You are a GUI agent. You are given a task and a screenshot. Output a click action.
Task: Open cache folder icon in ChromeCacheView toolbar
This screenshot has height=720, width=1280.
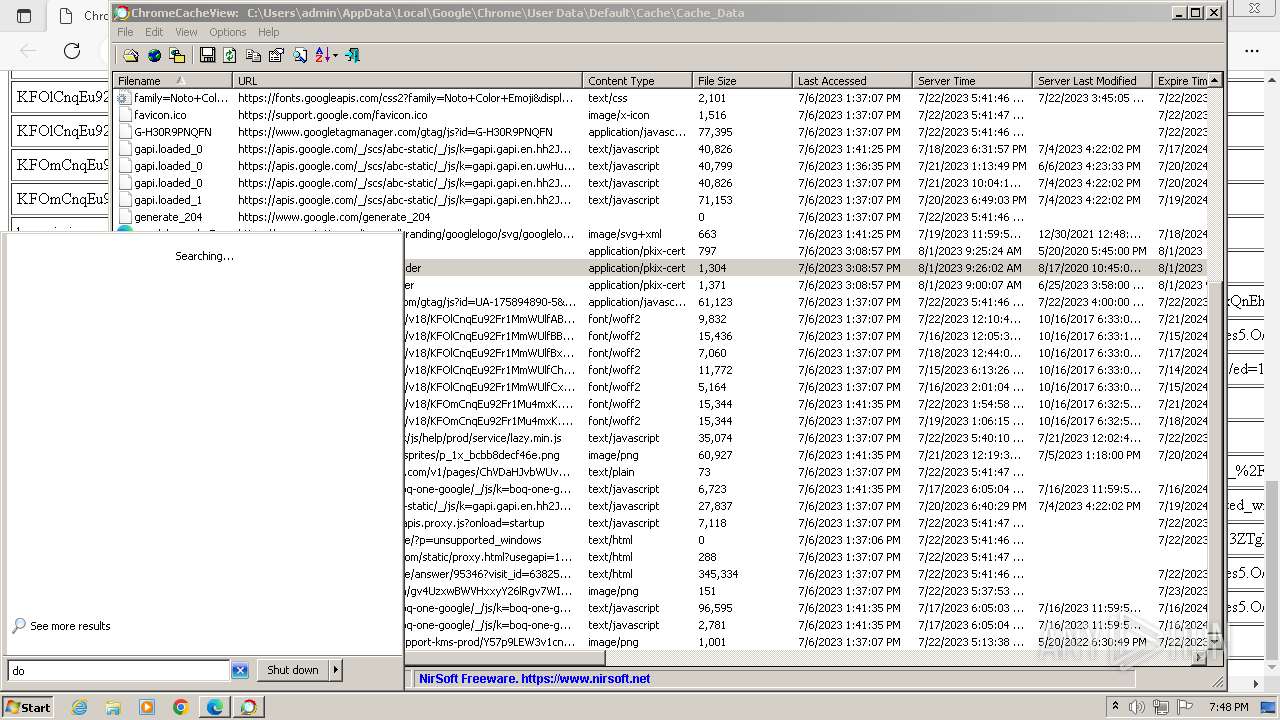point(131,55)
